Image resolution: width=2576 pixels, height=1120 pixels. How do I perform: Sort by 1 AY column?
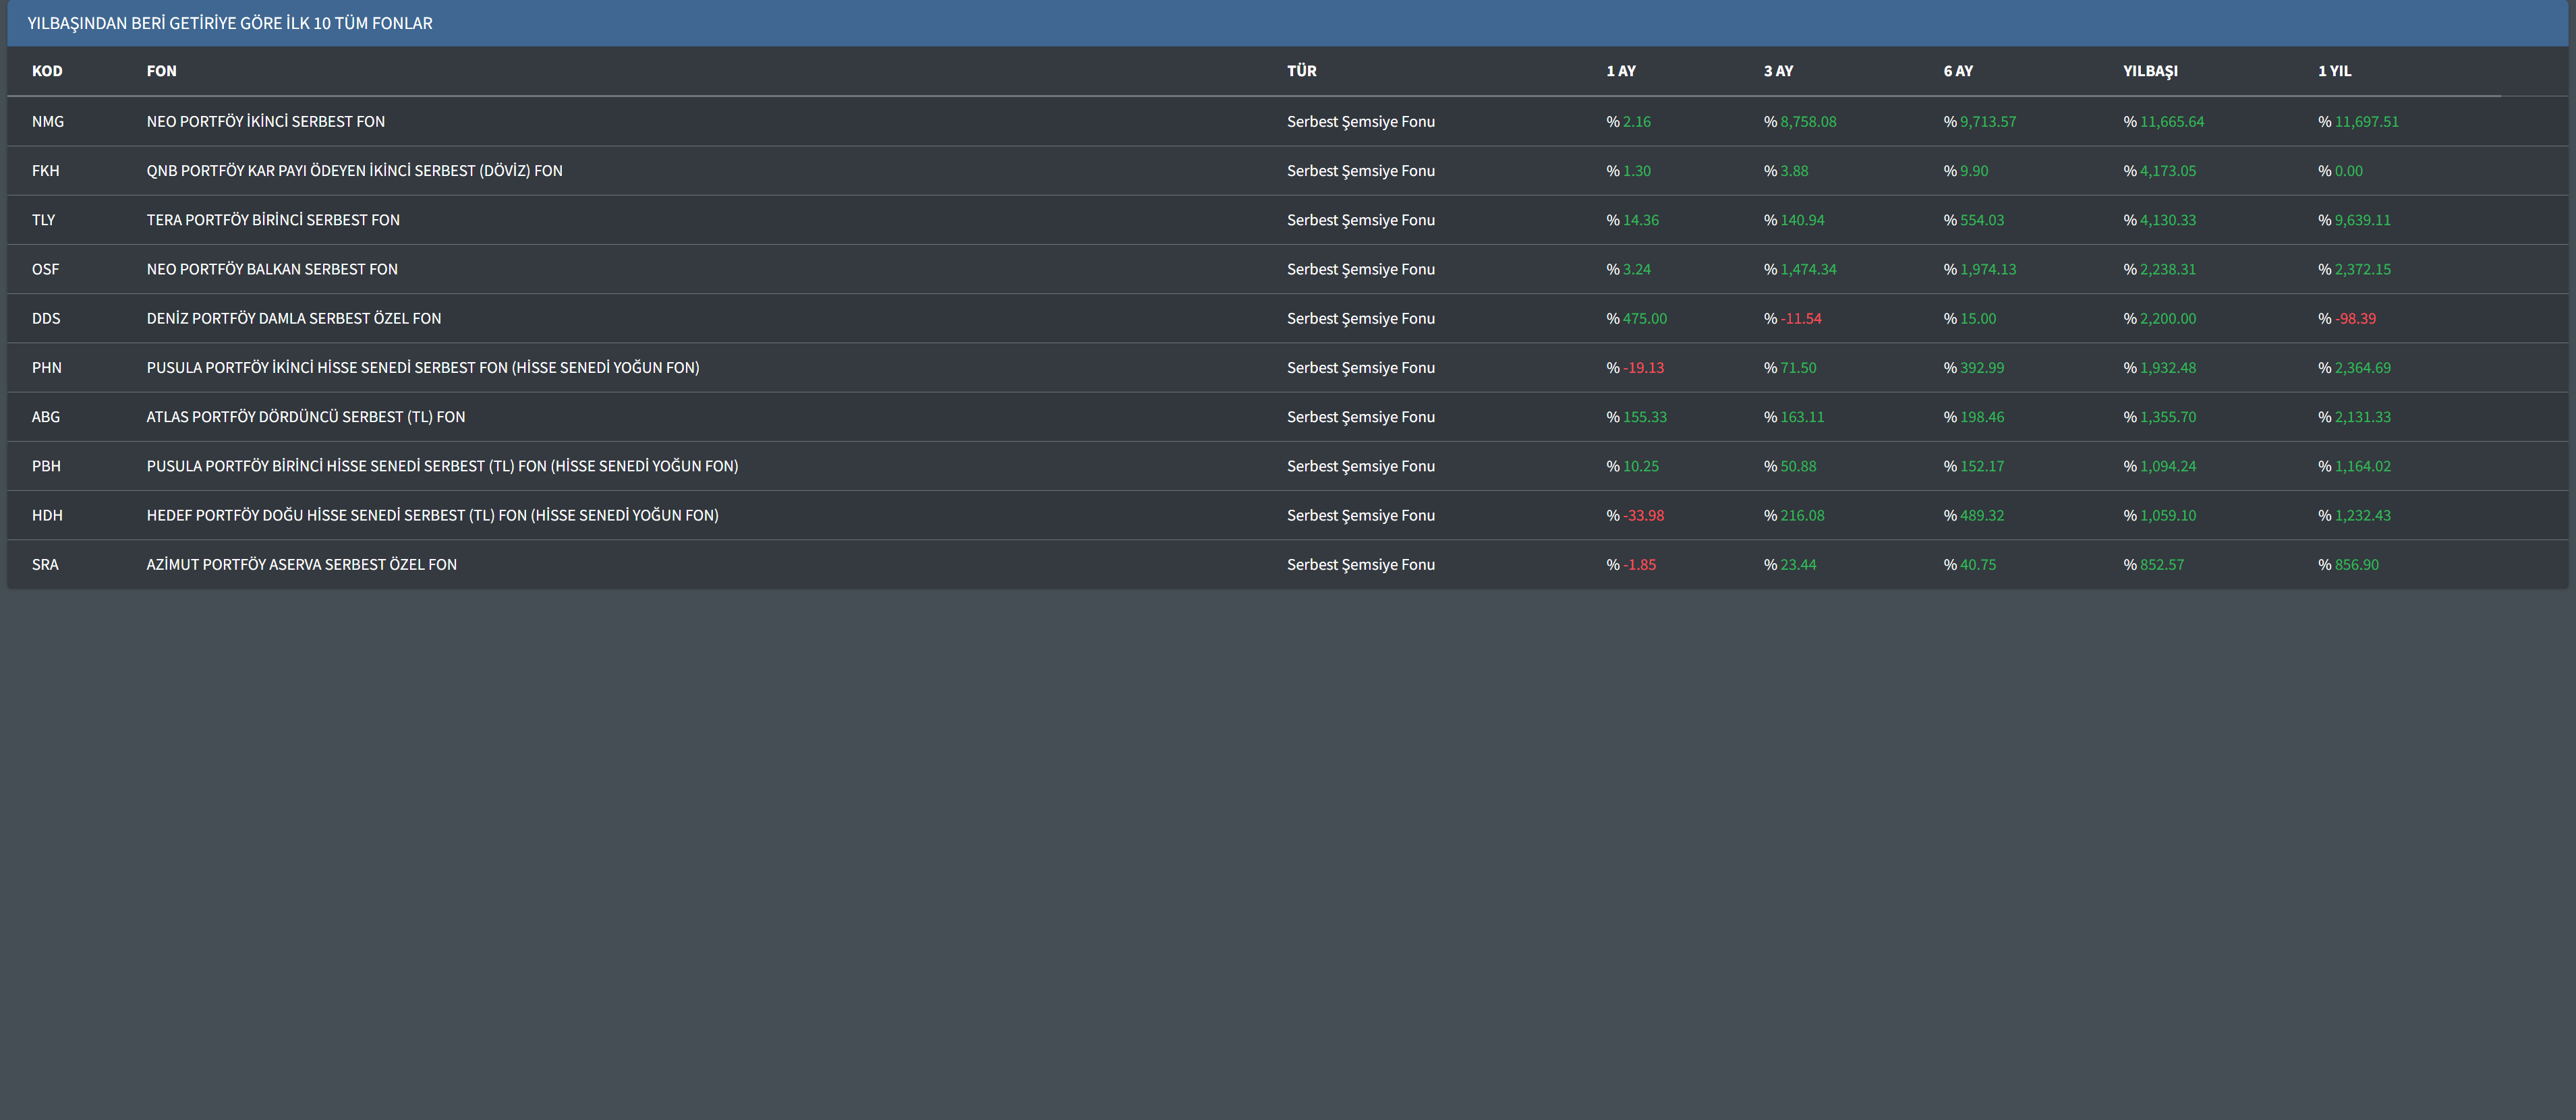pos(1620,71)
